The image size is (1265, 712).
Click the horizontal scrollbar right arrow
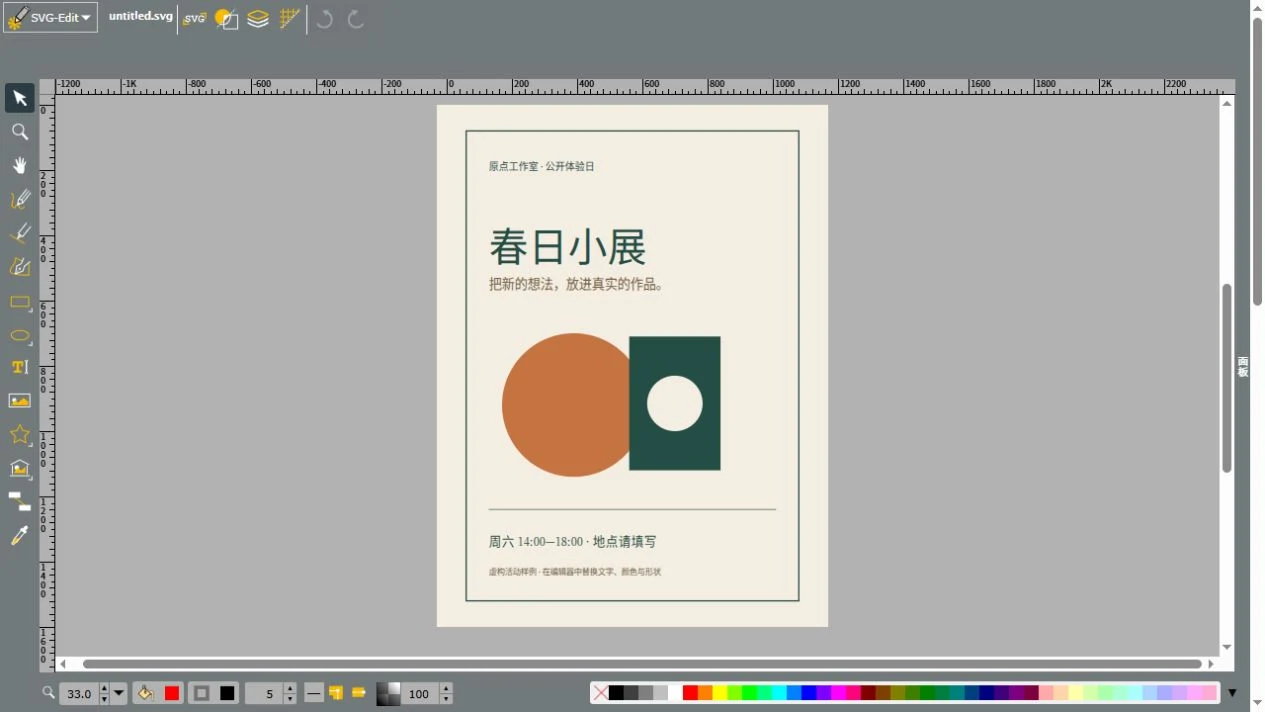coord(1211,663)
